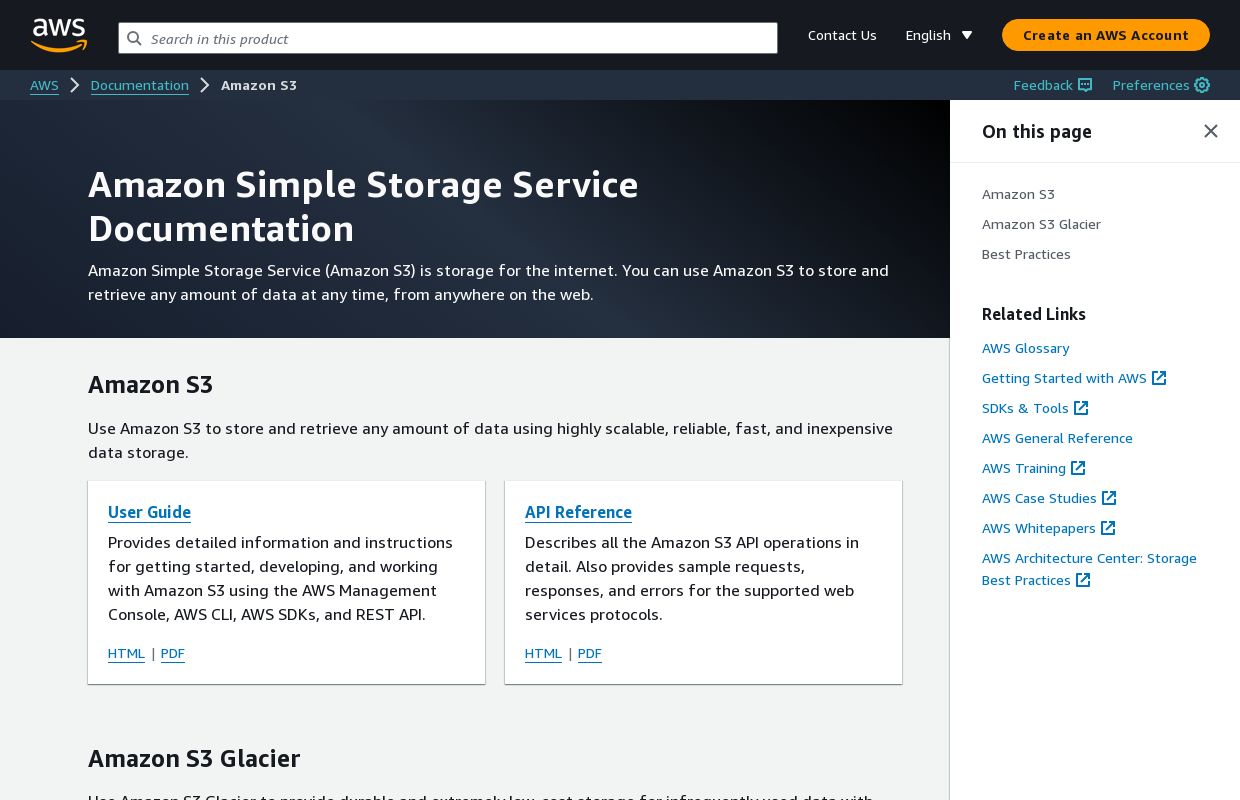
Task: Open SDKs & Tools link
Action: 1025,408
